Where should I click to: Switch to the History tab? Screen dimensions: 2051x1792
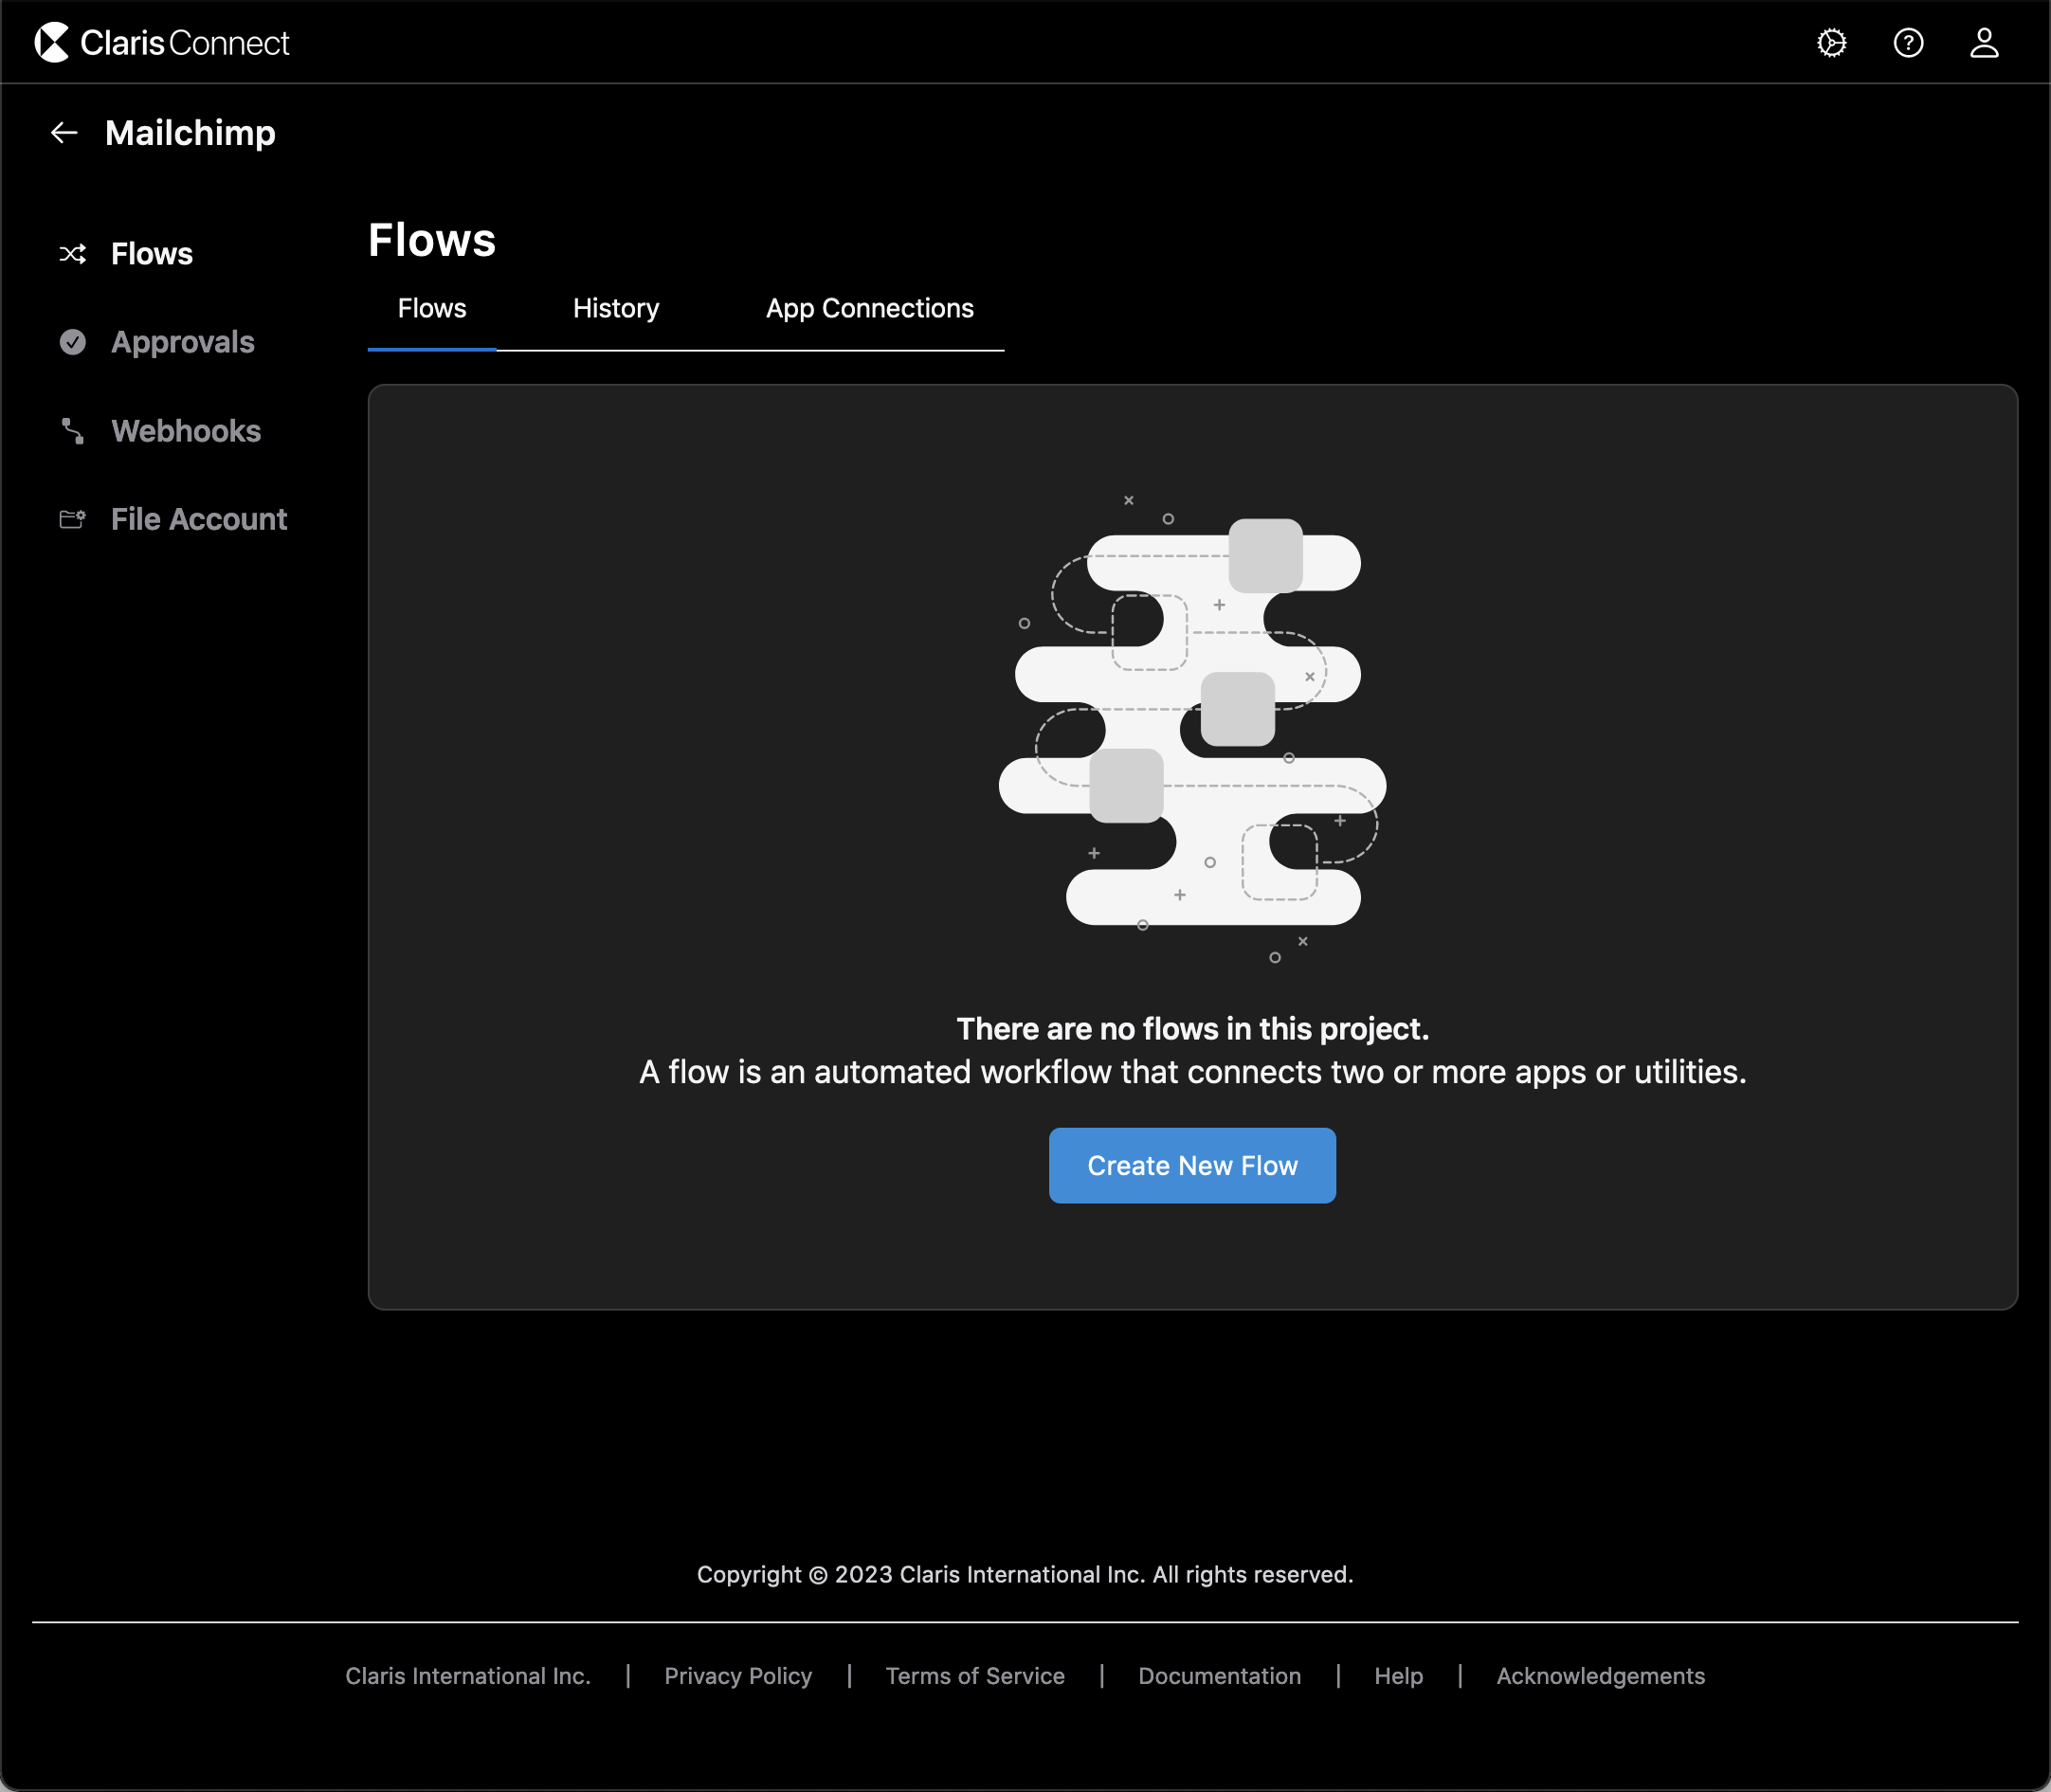(x=615, y=308)
